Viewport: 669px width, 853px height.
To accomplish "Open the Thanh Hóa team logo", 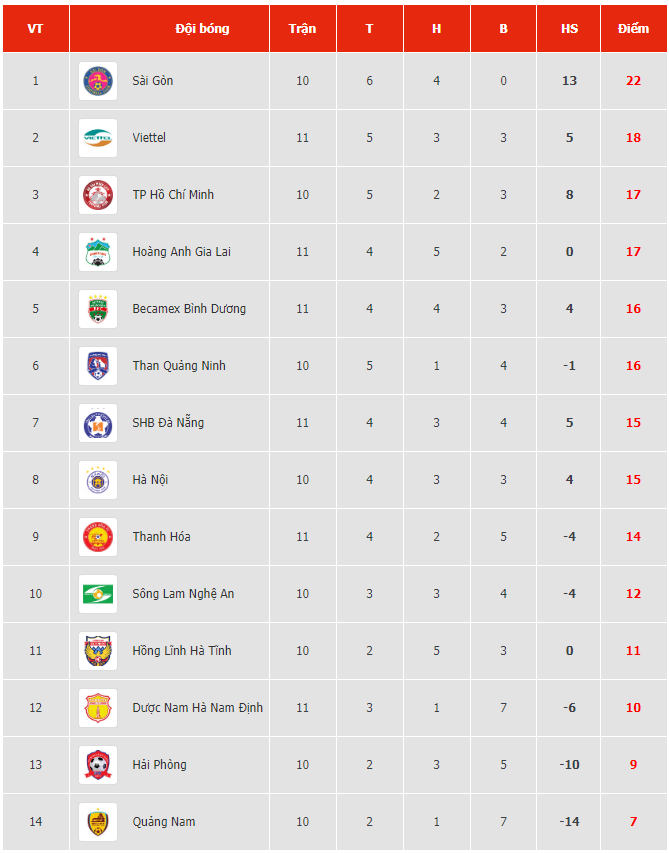I will (98, 537).
